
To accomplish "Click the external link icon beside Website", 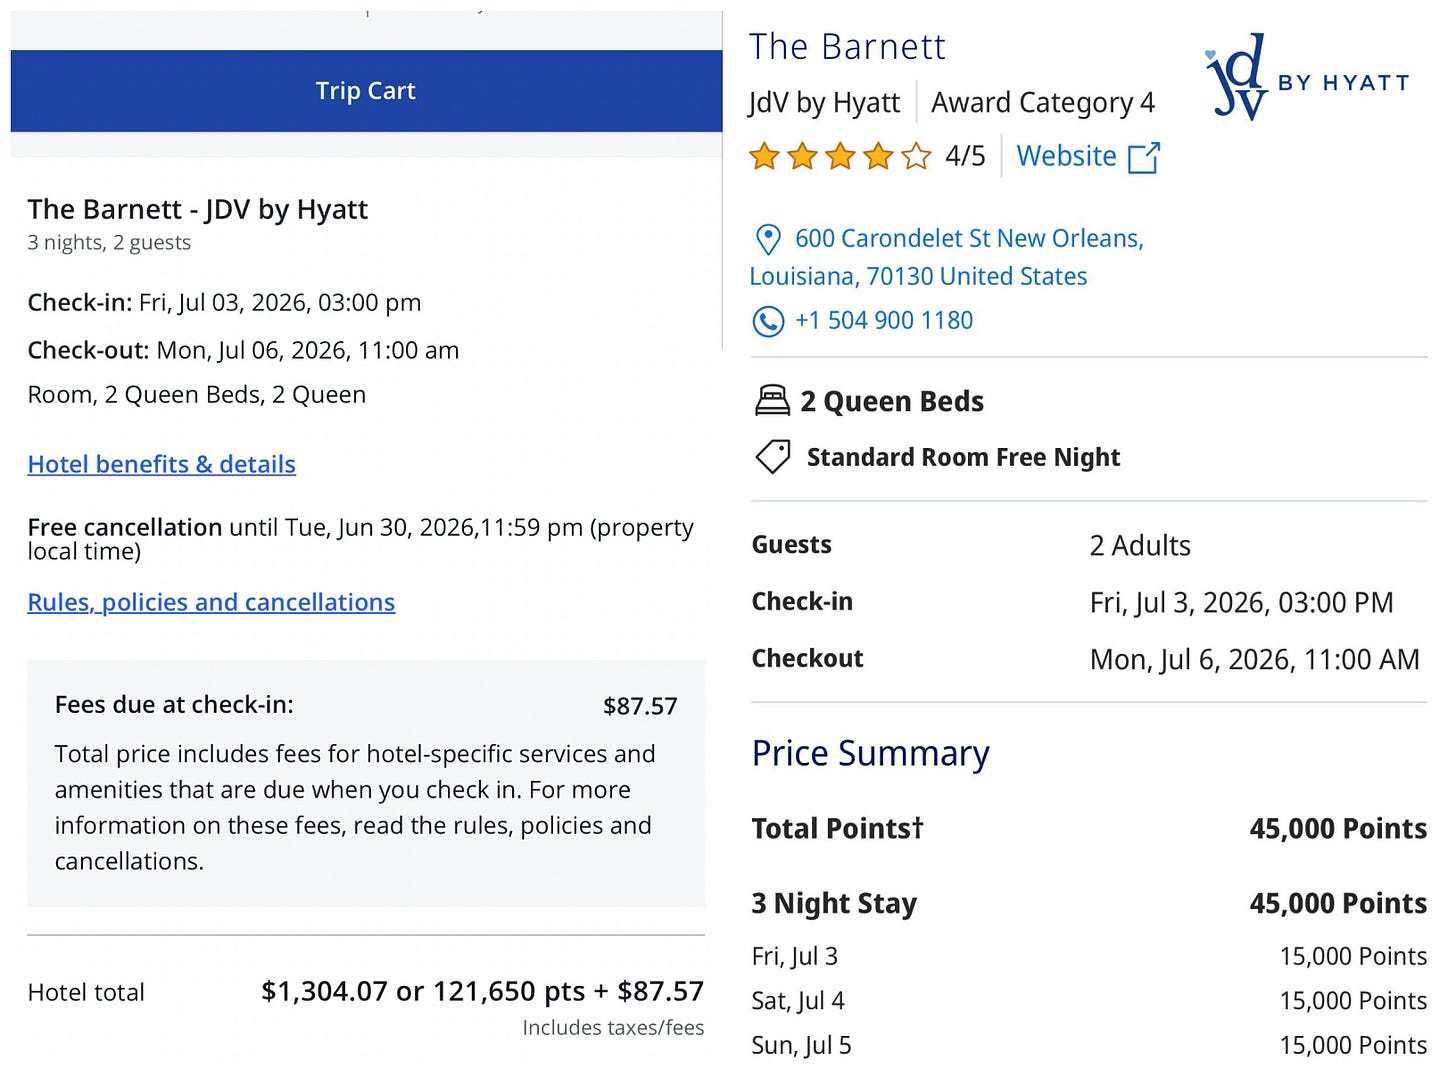I will [x=1143, y=158].
